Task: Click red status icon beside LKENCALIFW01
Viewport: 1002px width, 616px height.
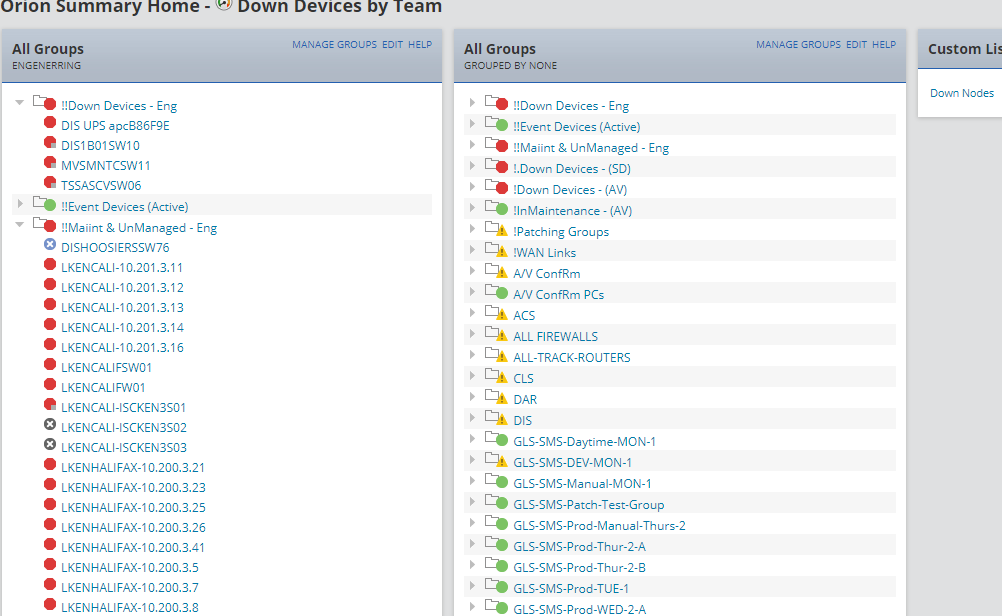Action: [50, 384]
